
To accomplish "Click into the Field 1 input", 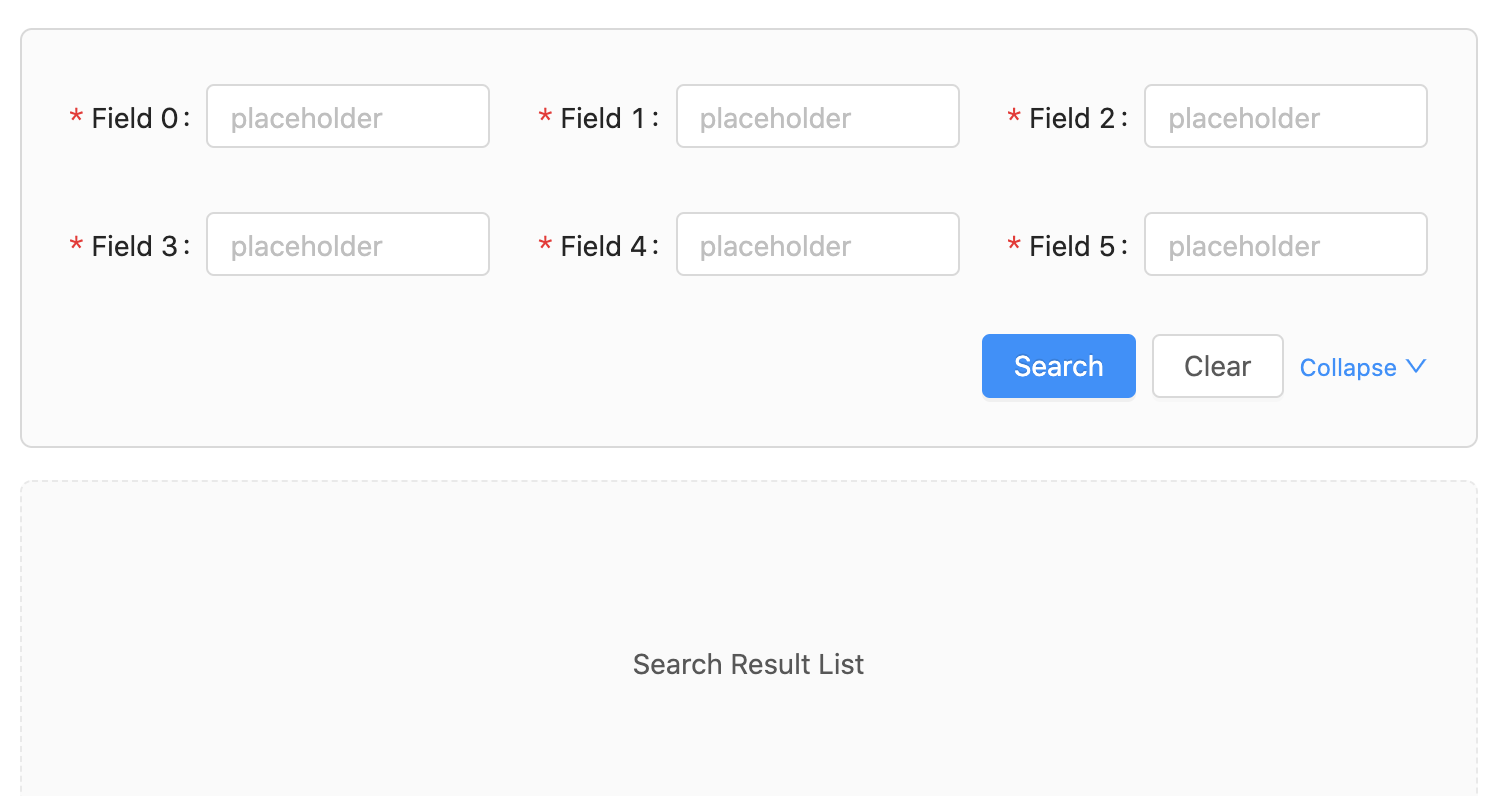I will pos(817,117).
